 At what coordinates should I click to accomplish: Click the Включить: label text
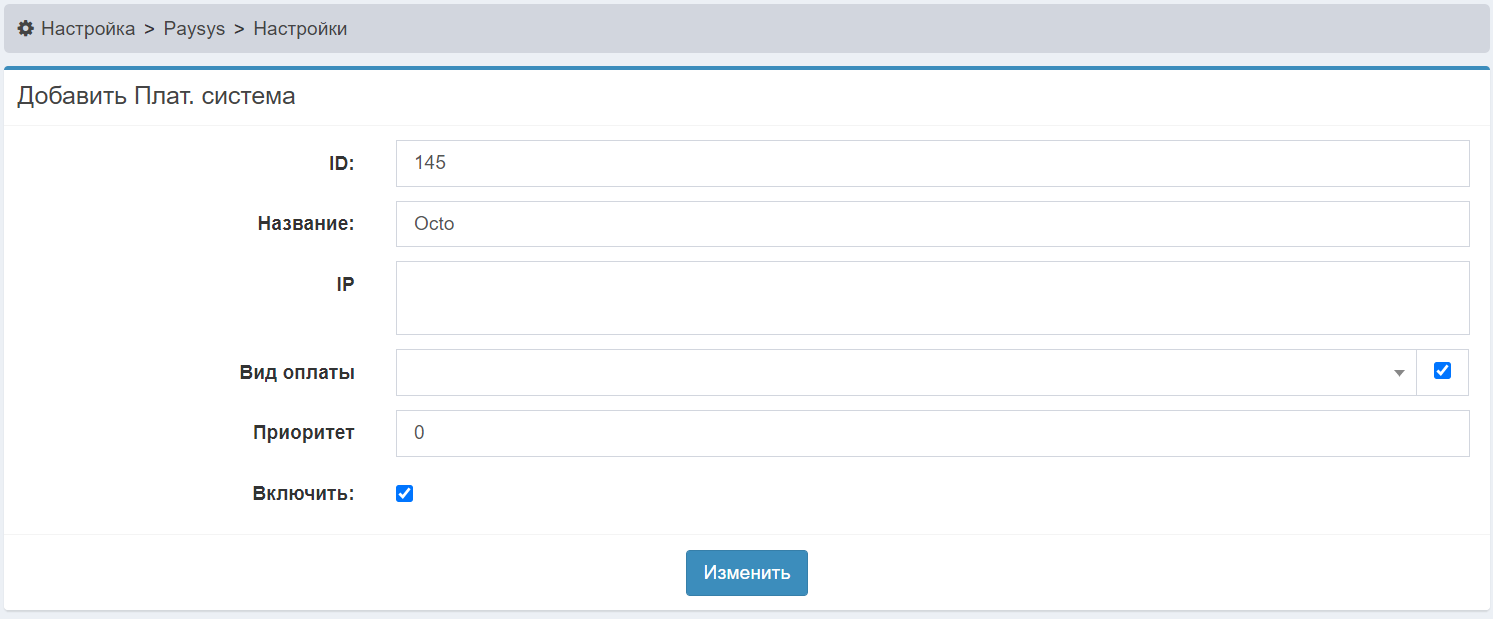coord(304,494)
